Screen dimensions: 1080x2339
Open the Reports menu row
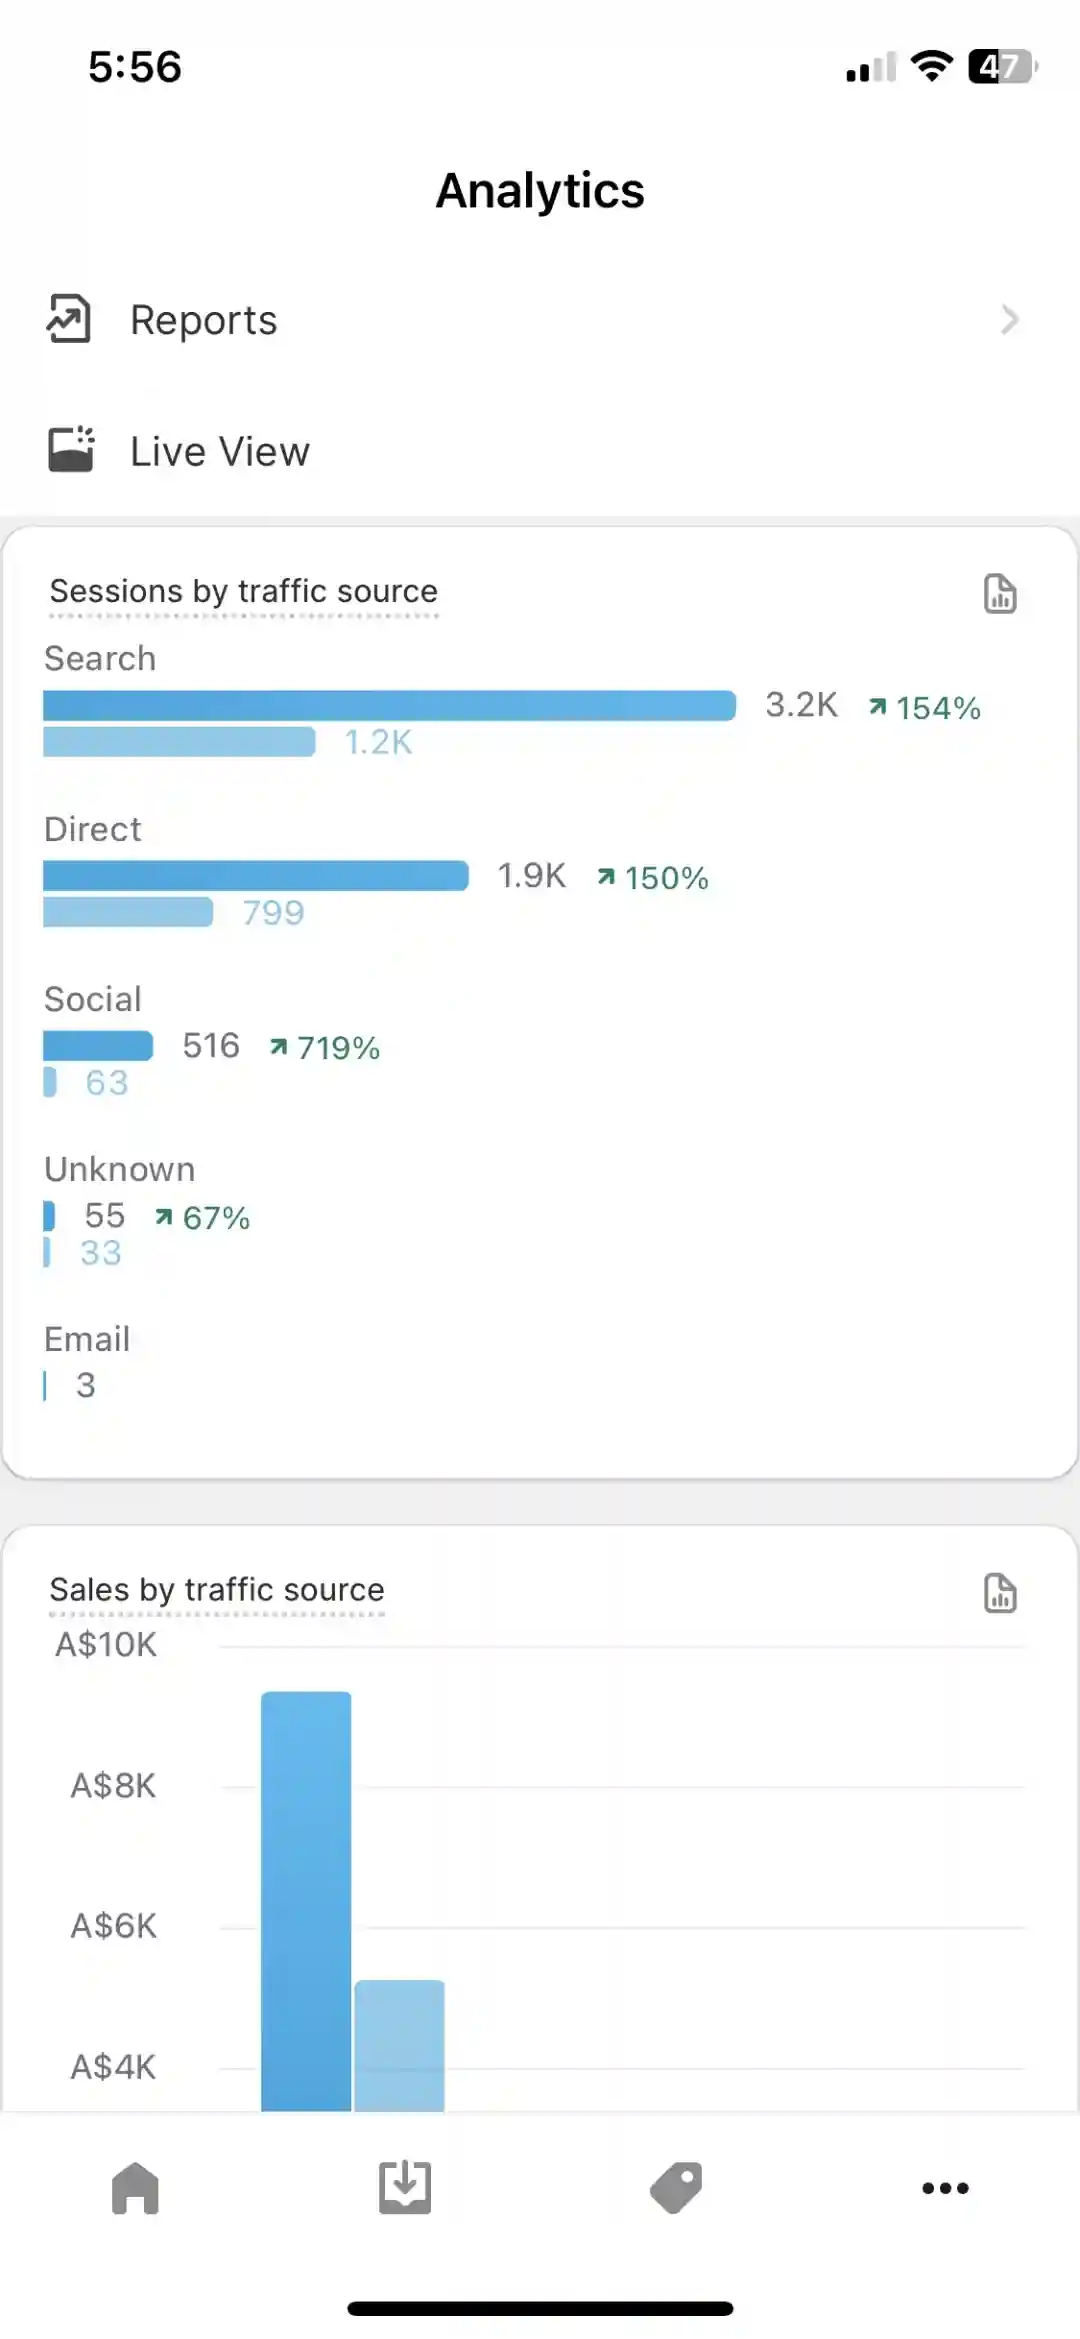pos(540,320)
